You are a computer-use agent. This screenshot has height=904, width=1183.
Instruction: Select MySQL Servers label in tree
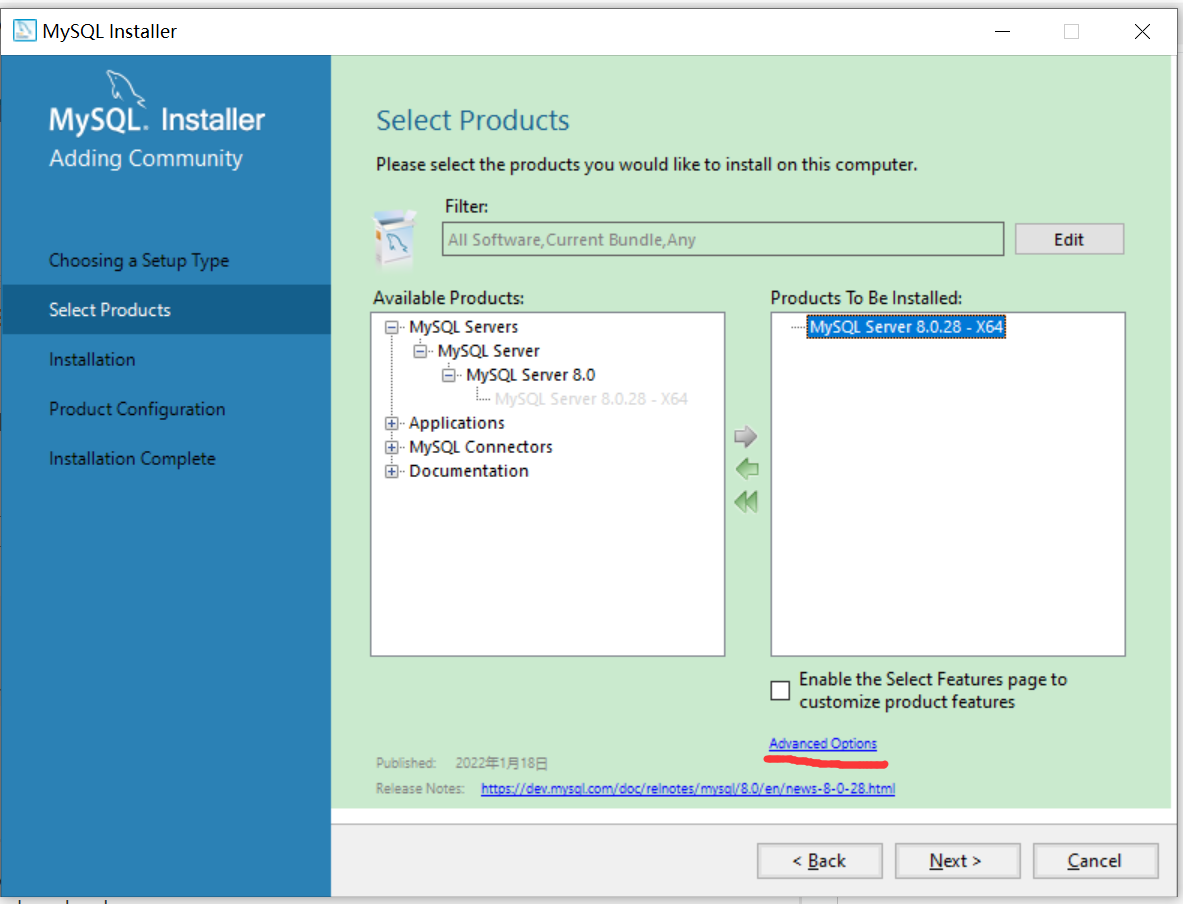point(463,327)
